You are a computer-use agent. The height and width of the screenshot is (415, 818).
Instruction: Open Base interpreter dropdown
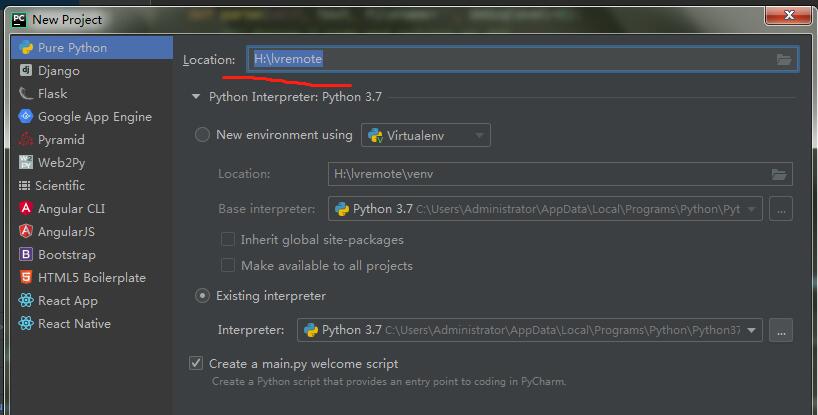[545, 209]
